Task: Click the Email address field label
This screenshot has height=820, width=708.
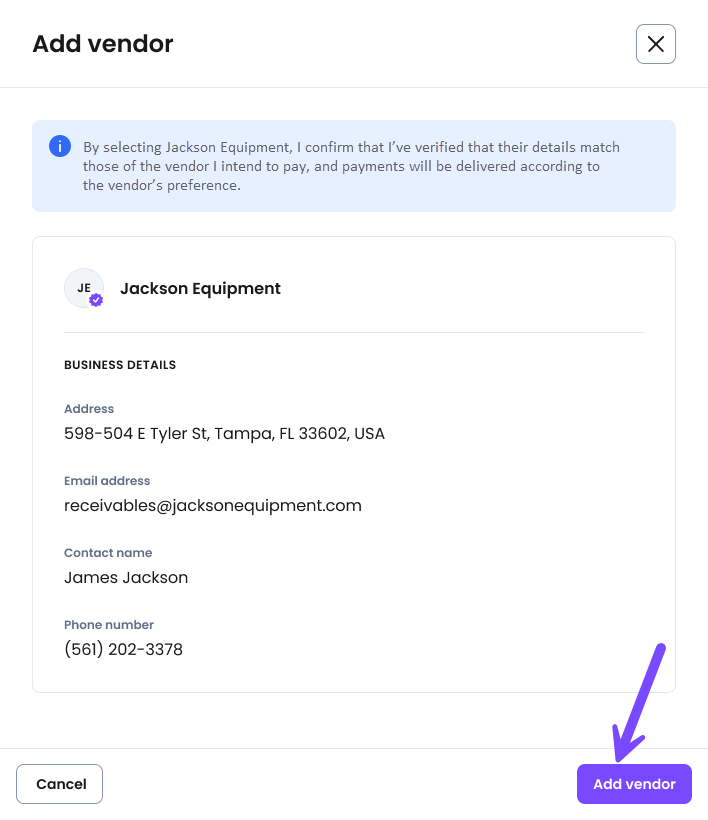Action: [x=107, y=481]
